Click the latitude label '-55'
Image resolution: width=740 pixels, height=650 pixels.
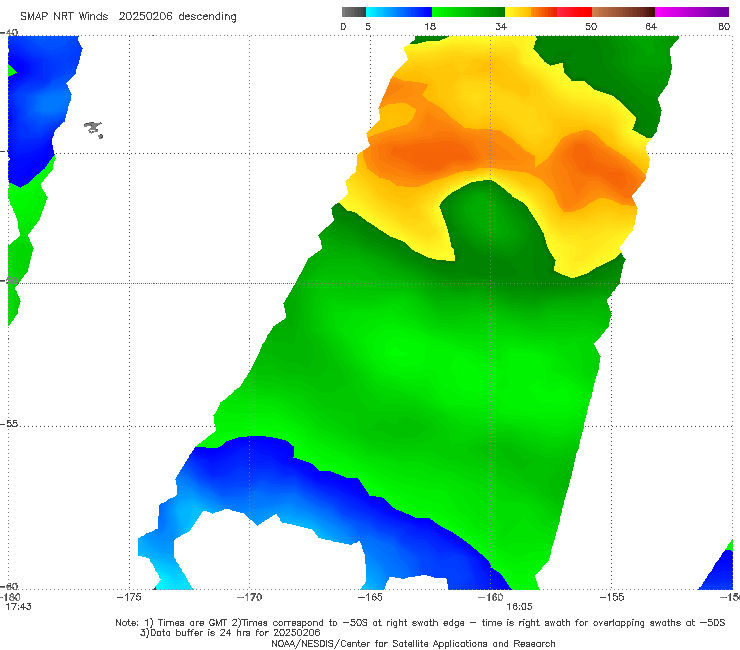coord(9,423)
